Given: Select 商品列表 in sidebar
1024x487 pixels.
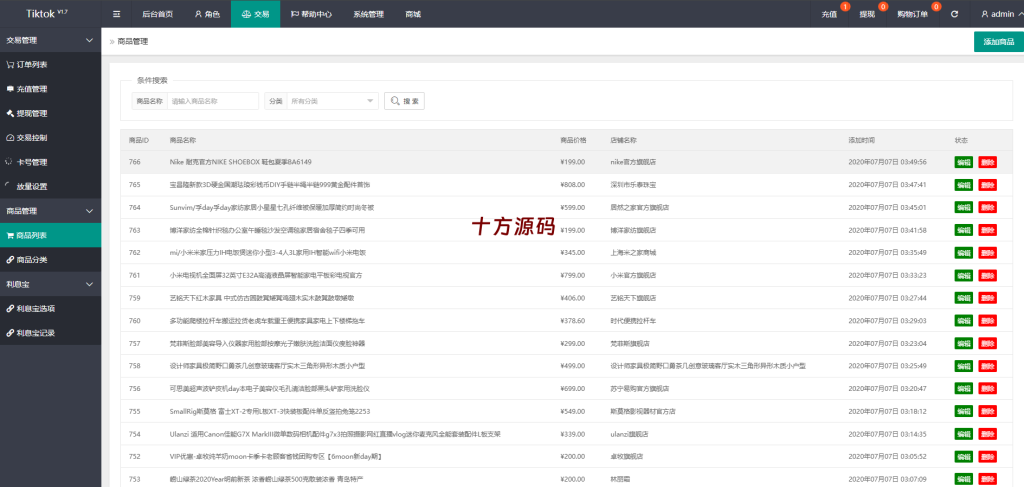Looking at the screenshot, I should click(x=50, y=235).
